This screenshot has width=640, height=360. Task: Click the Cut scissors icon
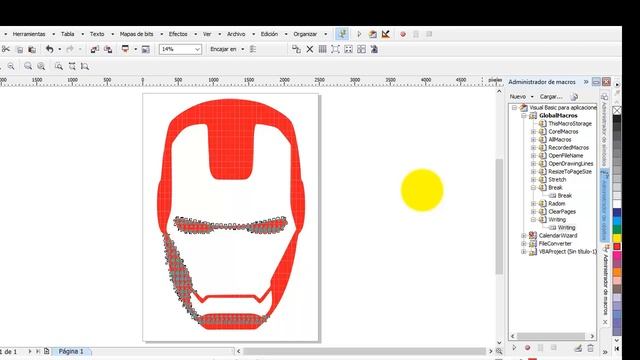click(5, 49)
